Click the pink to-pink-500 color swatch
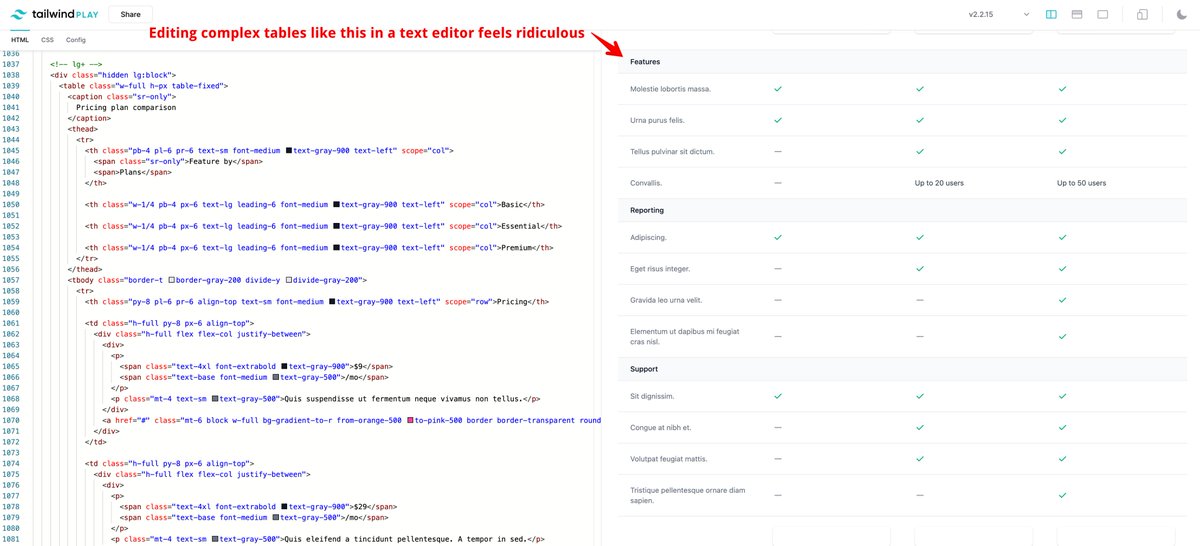Screen dimensions: 1200x546 click(410, 421)
